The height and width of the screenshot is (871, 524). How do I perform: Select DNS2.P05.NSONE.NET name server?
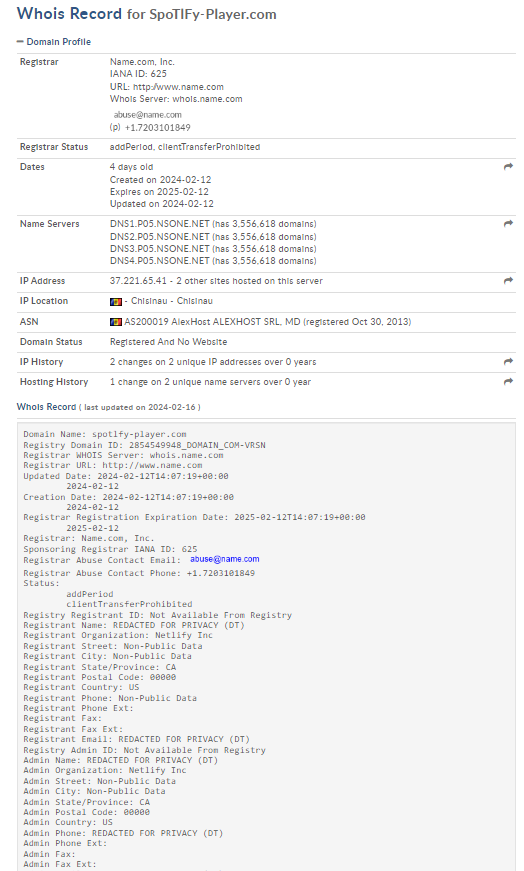[159, 237]
